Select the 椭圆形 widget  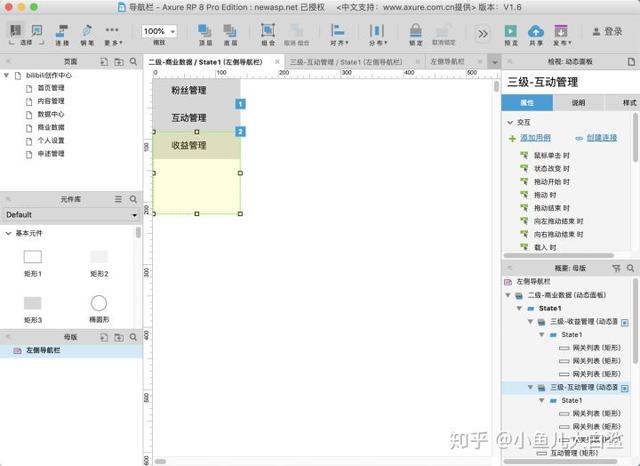[99, 309]
